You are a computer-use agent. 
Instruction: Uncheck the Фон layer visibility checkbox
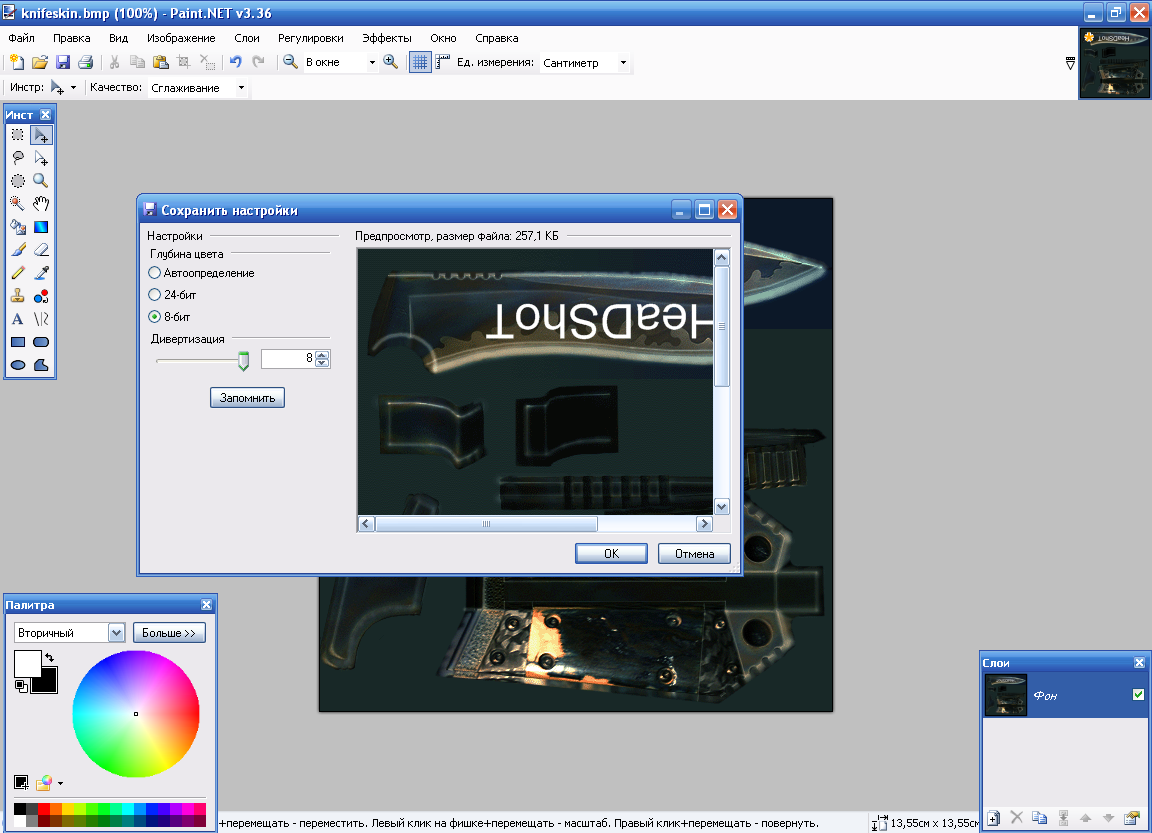pyautogui.click(x=1138, y=695)
